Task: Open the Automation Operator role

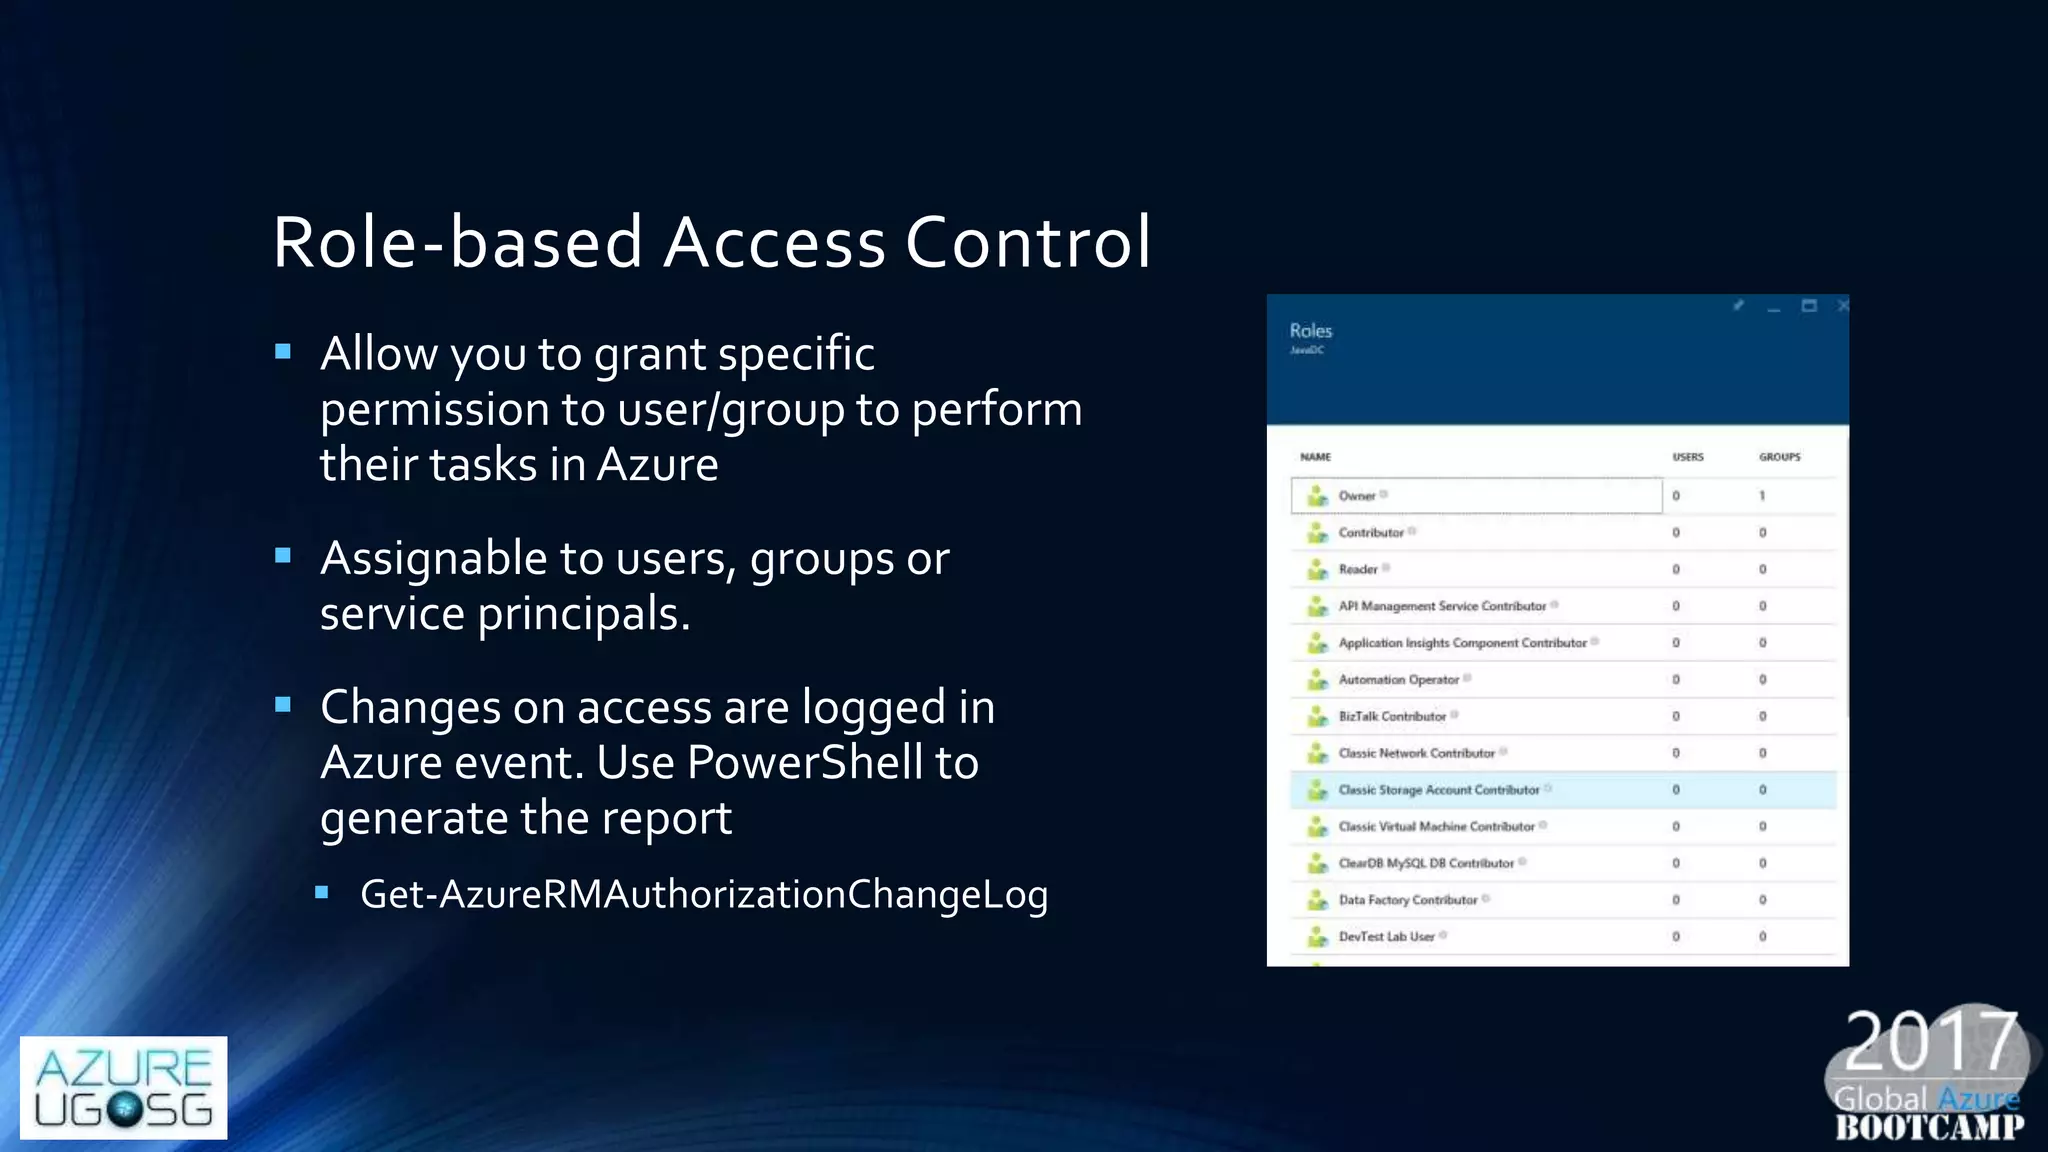Action: point(1399,680)
